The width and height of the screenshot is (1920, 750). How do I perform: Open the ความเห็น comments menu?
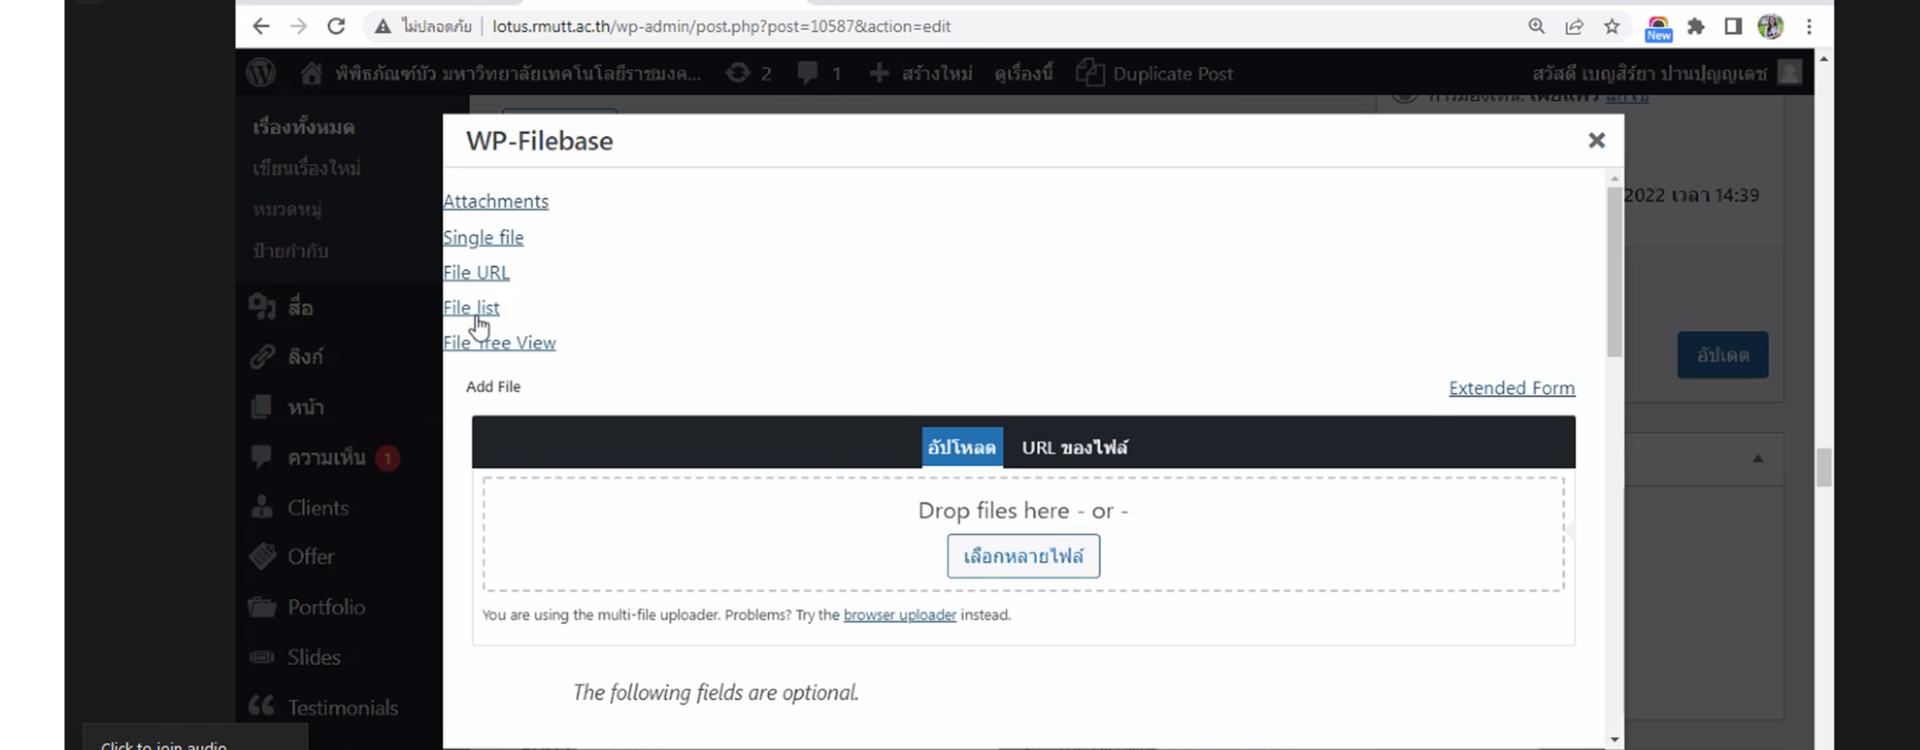tap(326, 457)
